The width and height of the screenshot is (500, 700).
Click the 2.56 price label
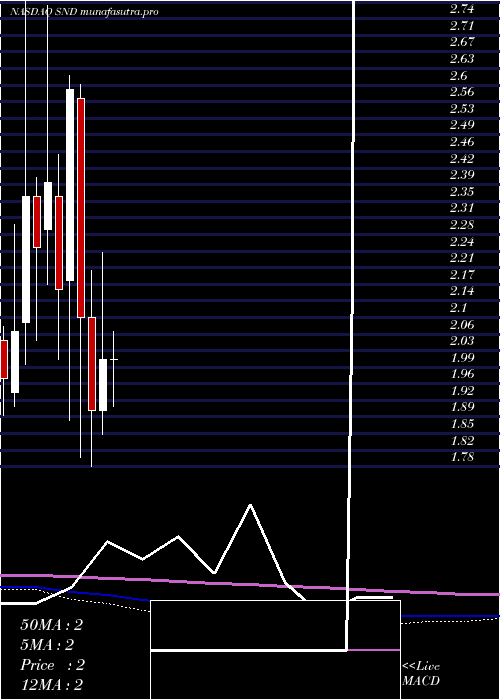coord(462,92)
